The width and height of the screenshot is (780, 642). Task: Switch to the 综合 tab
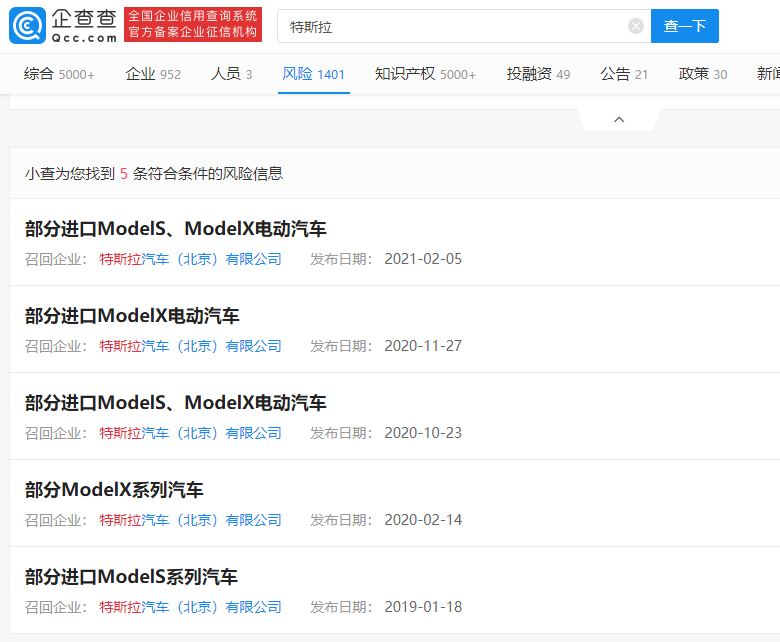click(59, 74)
